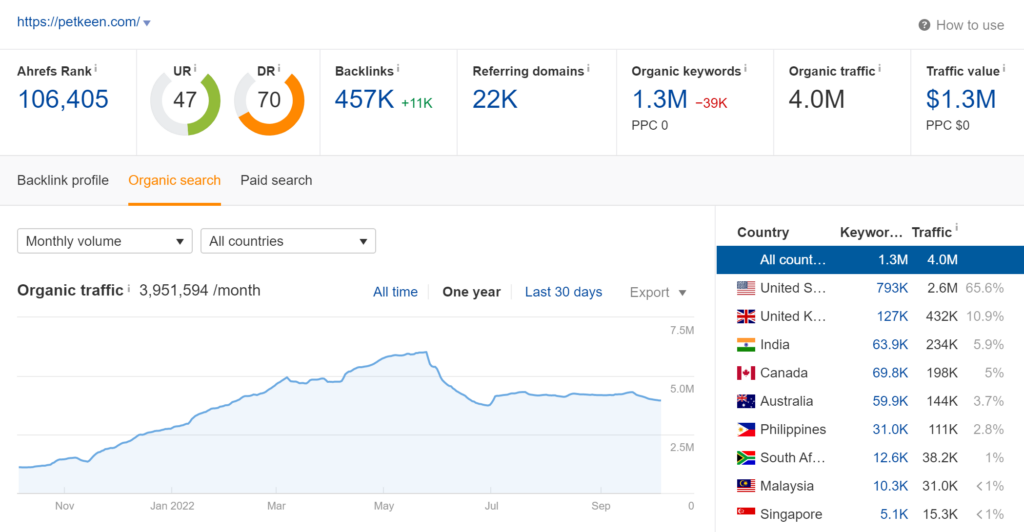
Task: Click the Philippines flag icon
Action: [x=746, y=430]
